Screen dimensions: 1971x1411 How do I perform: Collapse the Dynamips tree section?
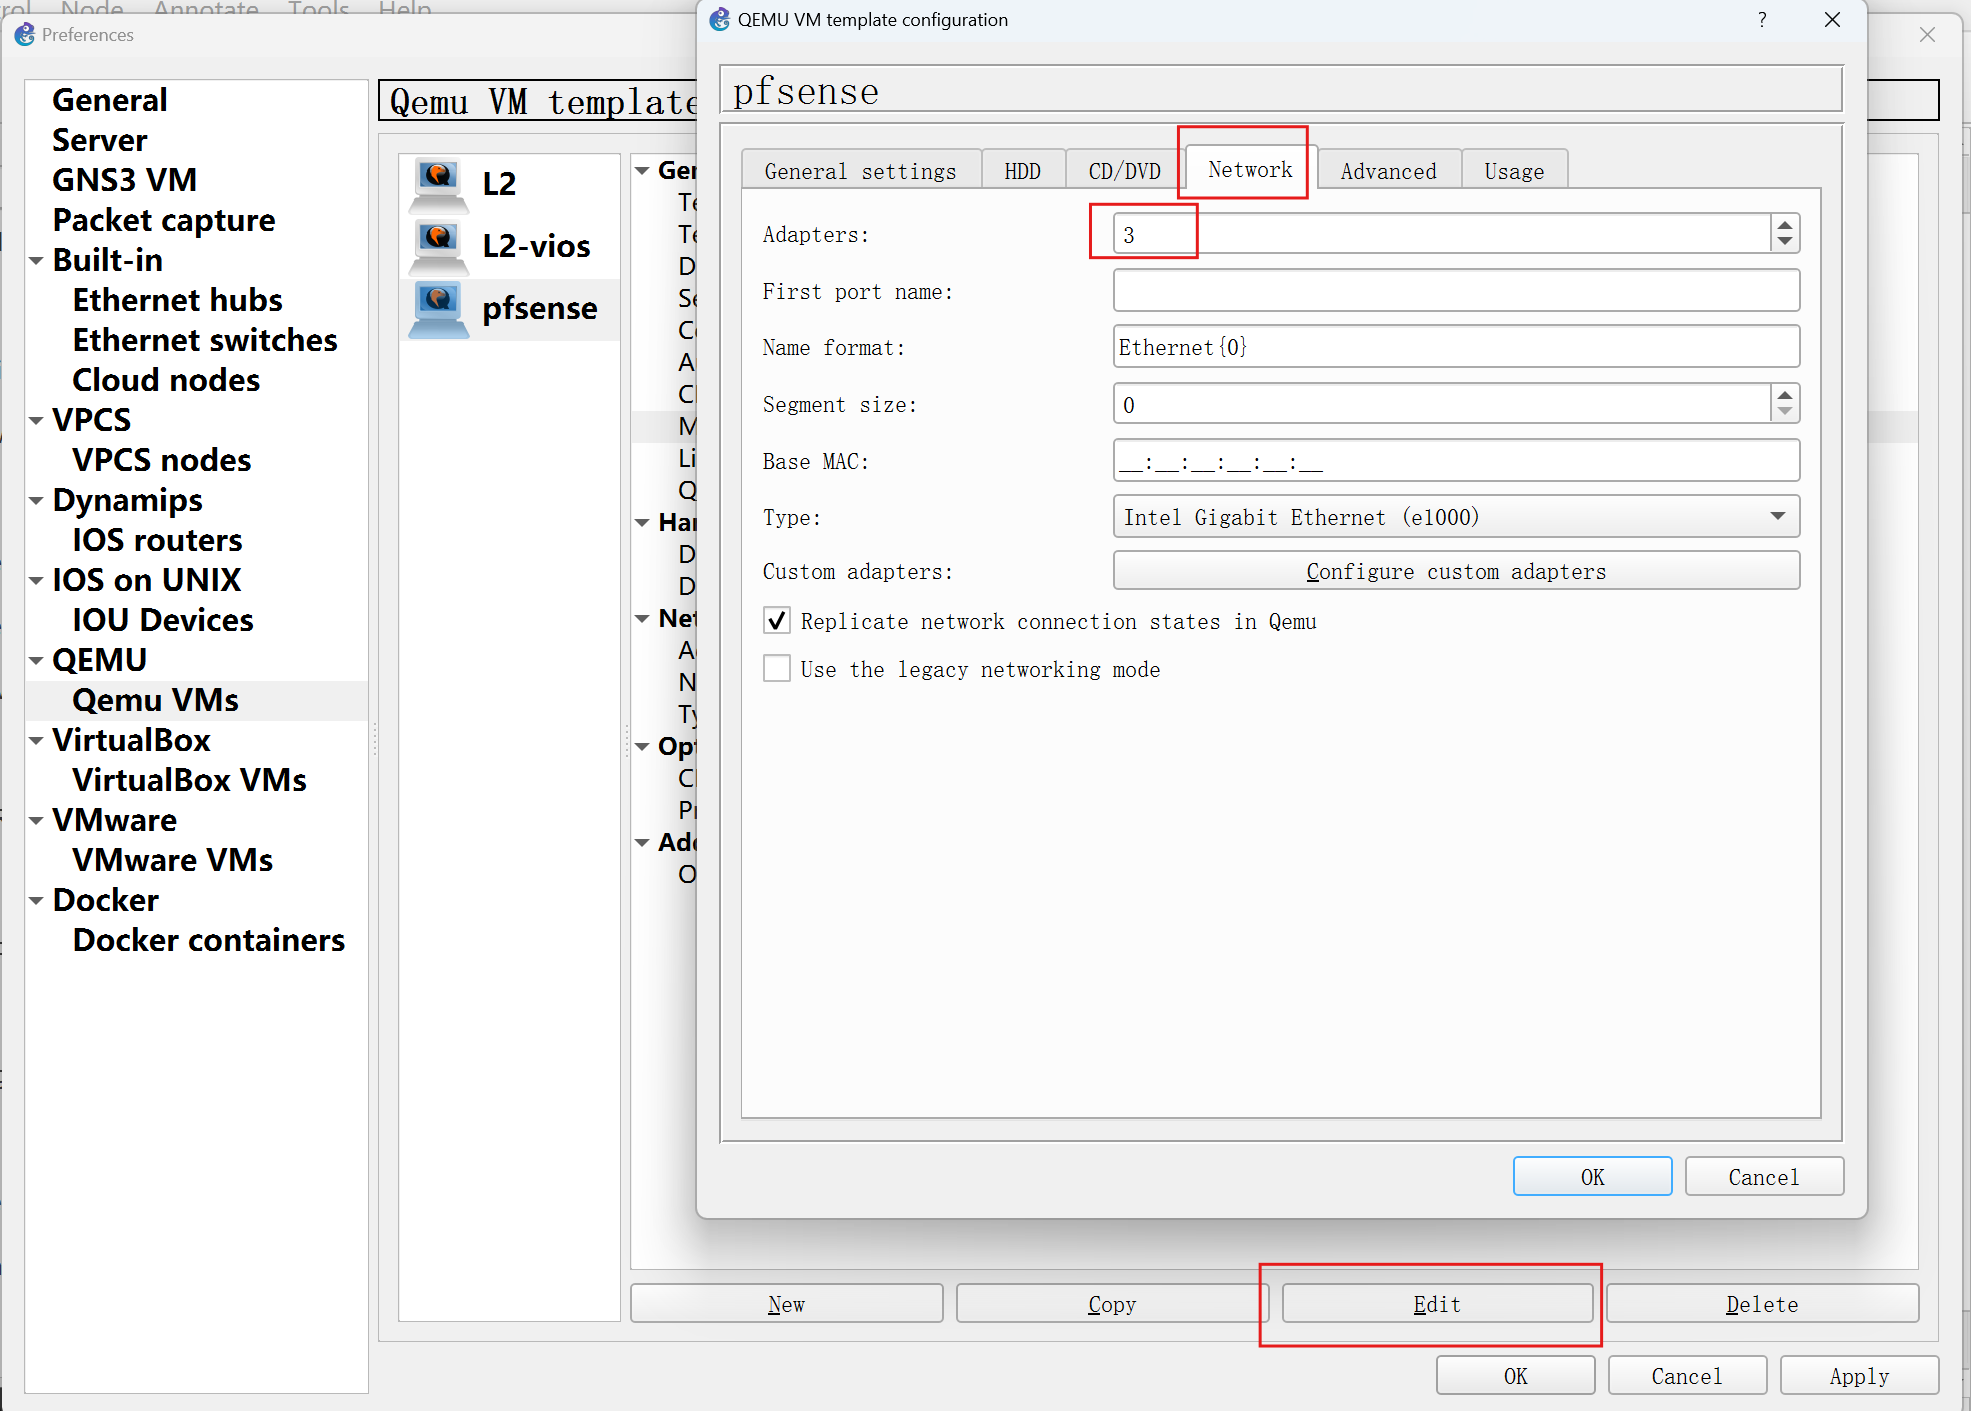[36, 501]
